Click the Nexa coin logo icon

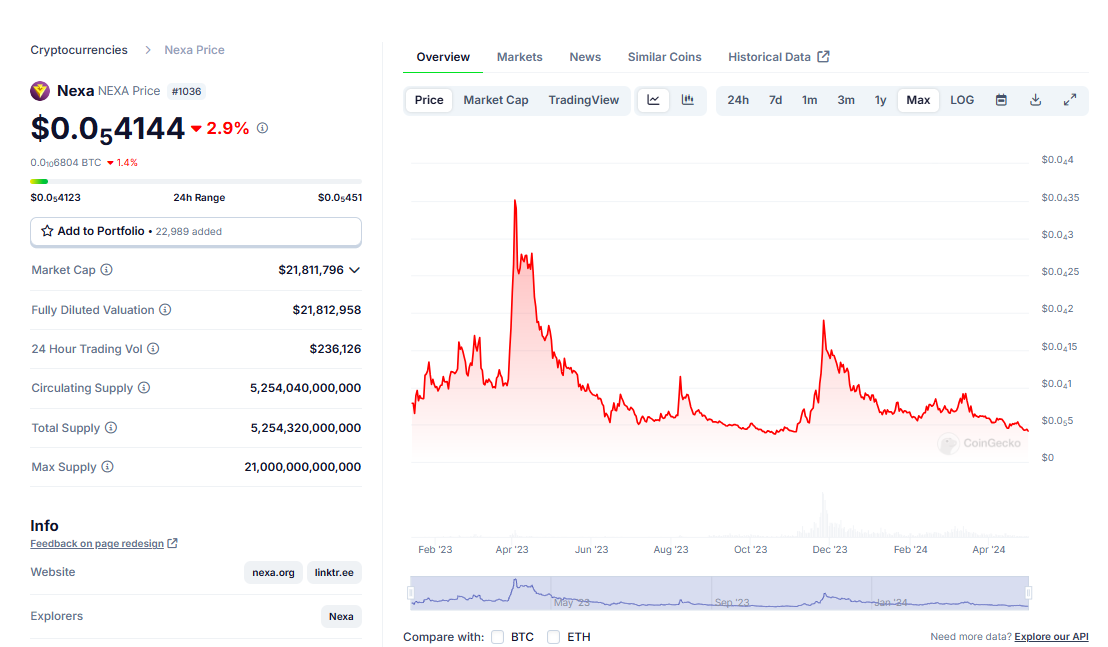(x=40, y=90)
